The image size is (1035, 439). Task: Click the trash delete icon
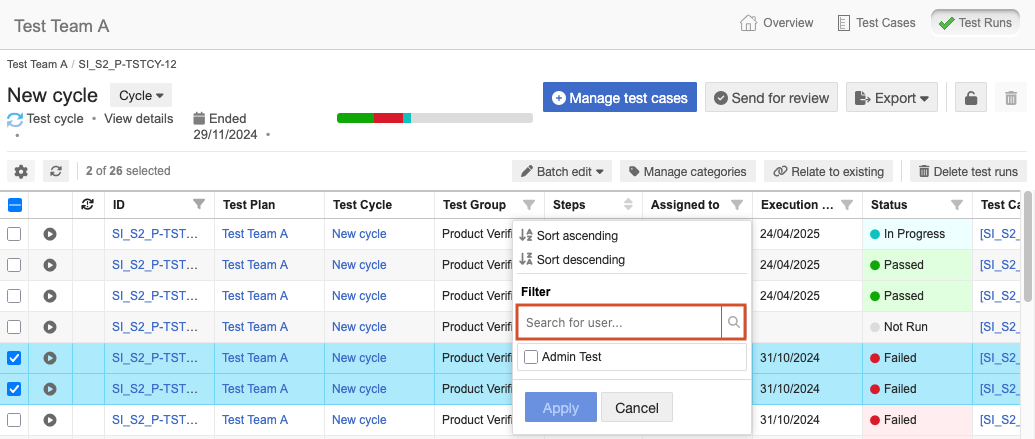coord(1011,98)
